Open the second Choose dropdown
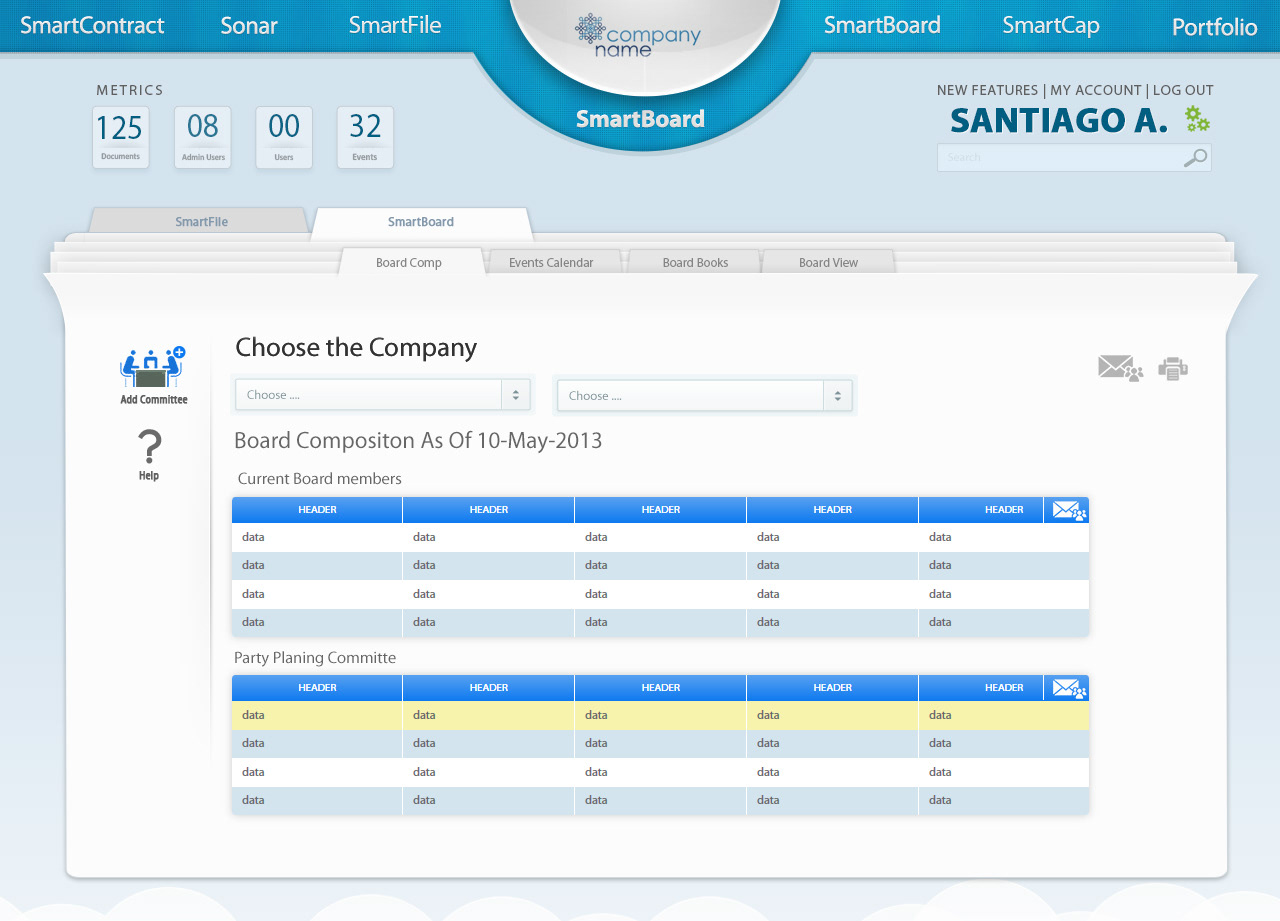 (x=705, y=396)
